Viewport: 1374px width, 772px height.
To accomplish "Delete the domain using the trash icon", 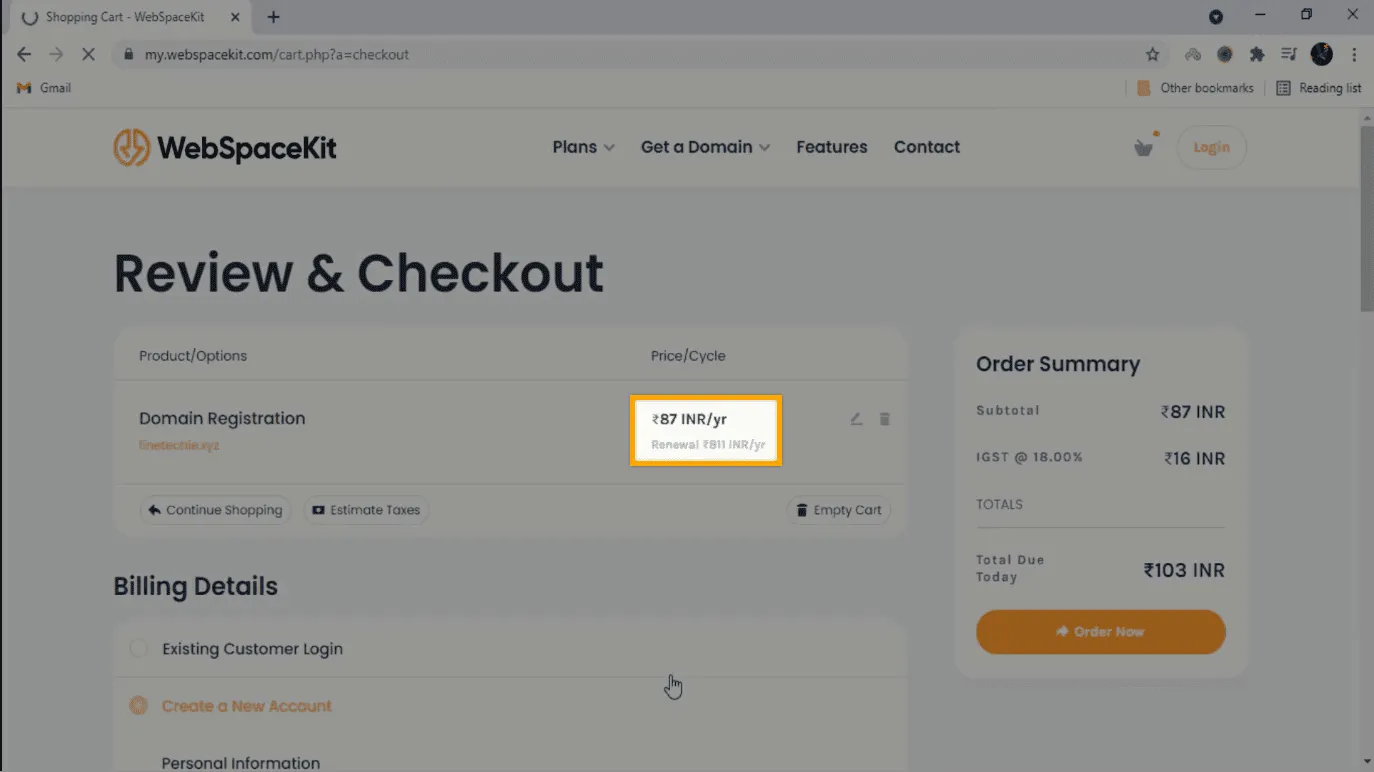I will point(885,419).
